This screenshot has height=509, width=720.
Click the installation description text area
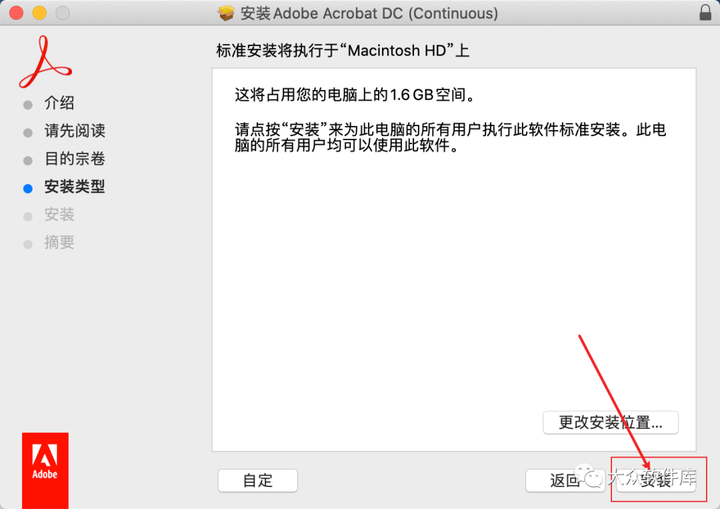point(454,260)
